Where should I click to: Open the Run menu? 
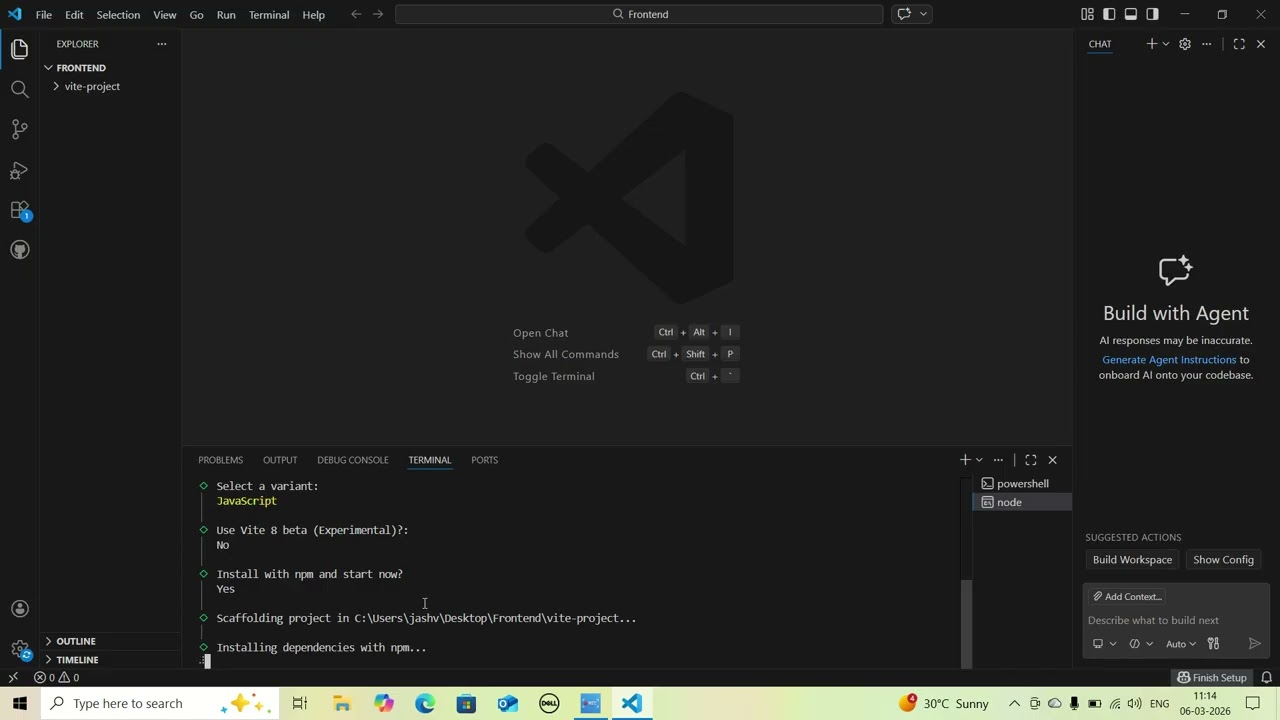tap(226, 15)
